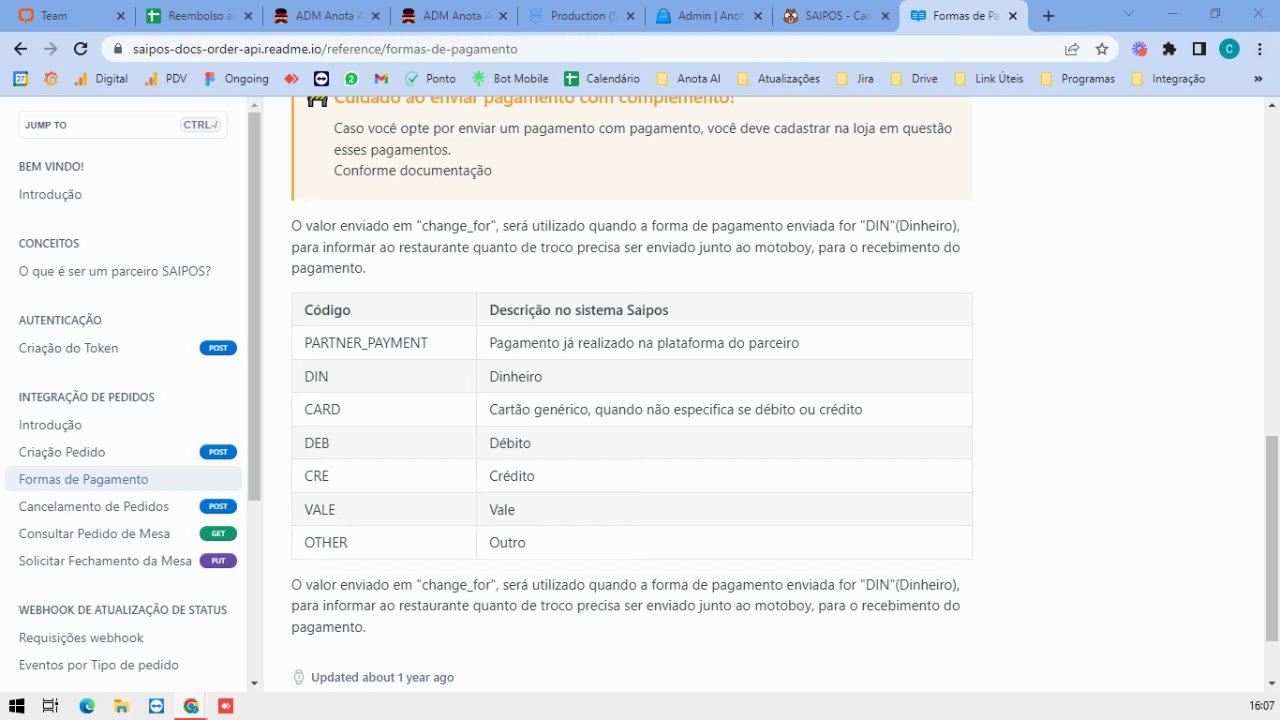
Task: Toggle the browser side panel icon
Action: pos(1199,49)
